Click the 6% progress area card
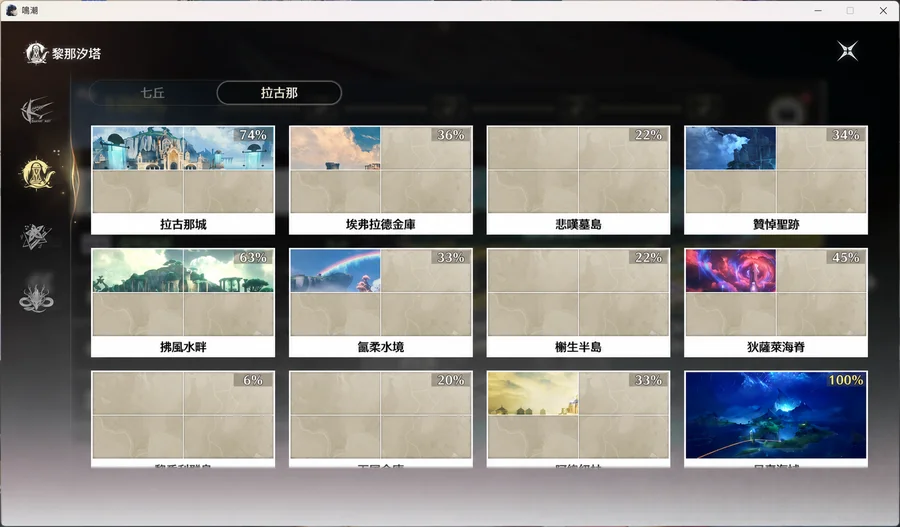The width and height of the screenshot is (900, 527). click(x=183, y=419)
